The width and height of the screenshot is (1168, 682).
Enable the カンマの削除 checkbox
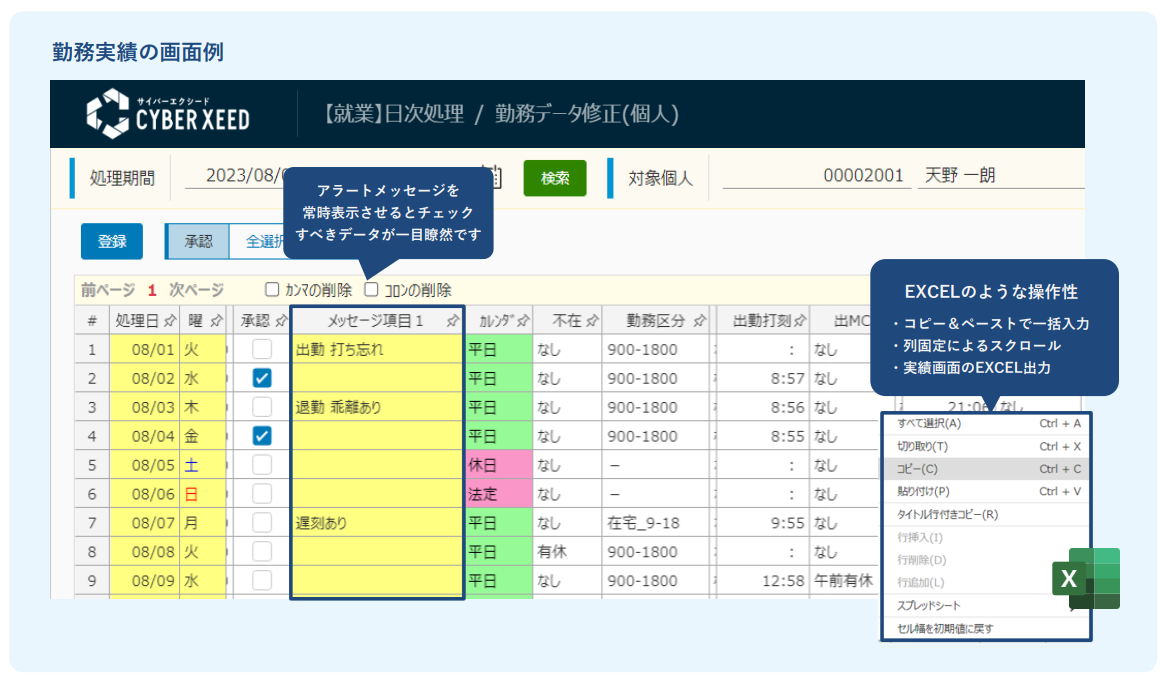click(x=272, y=290)
